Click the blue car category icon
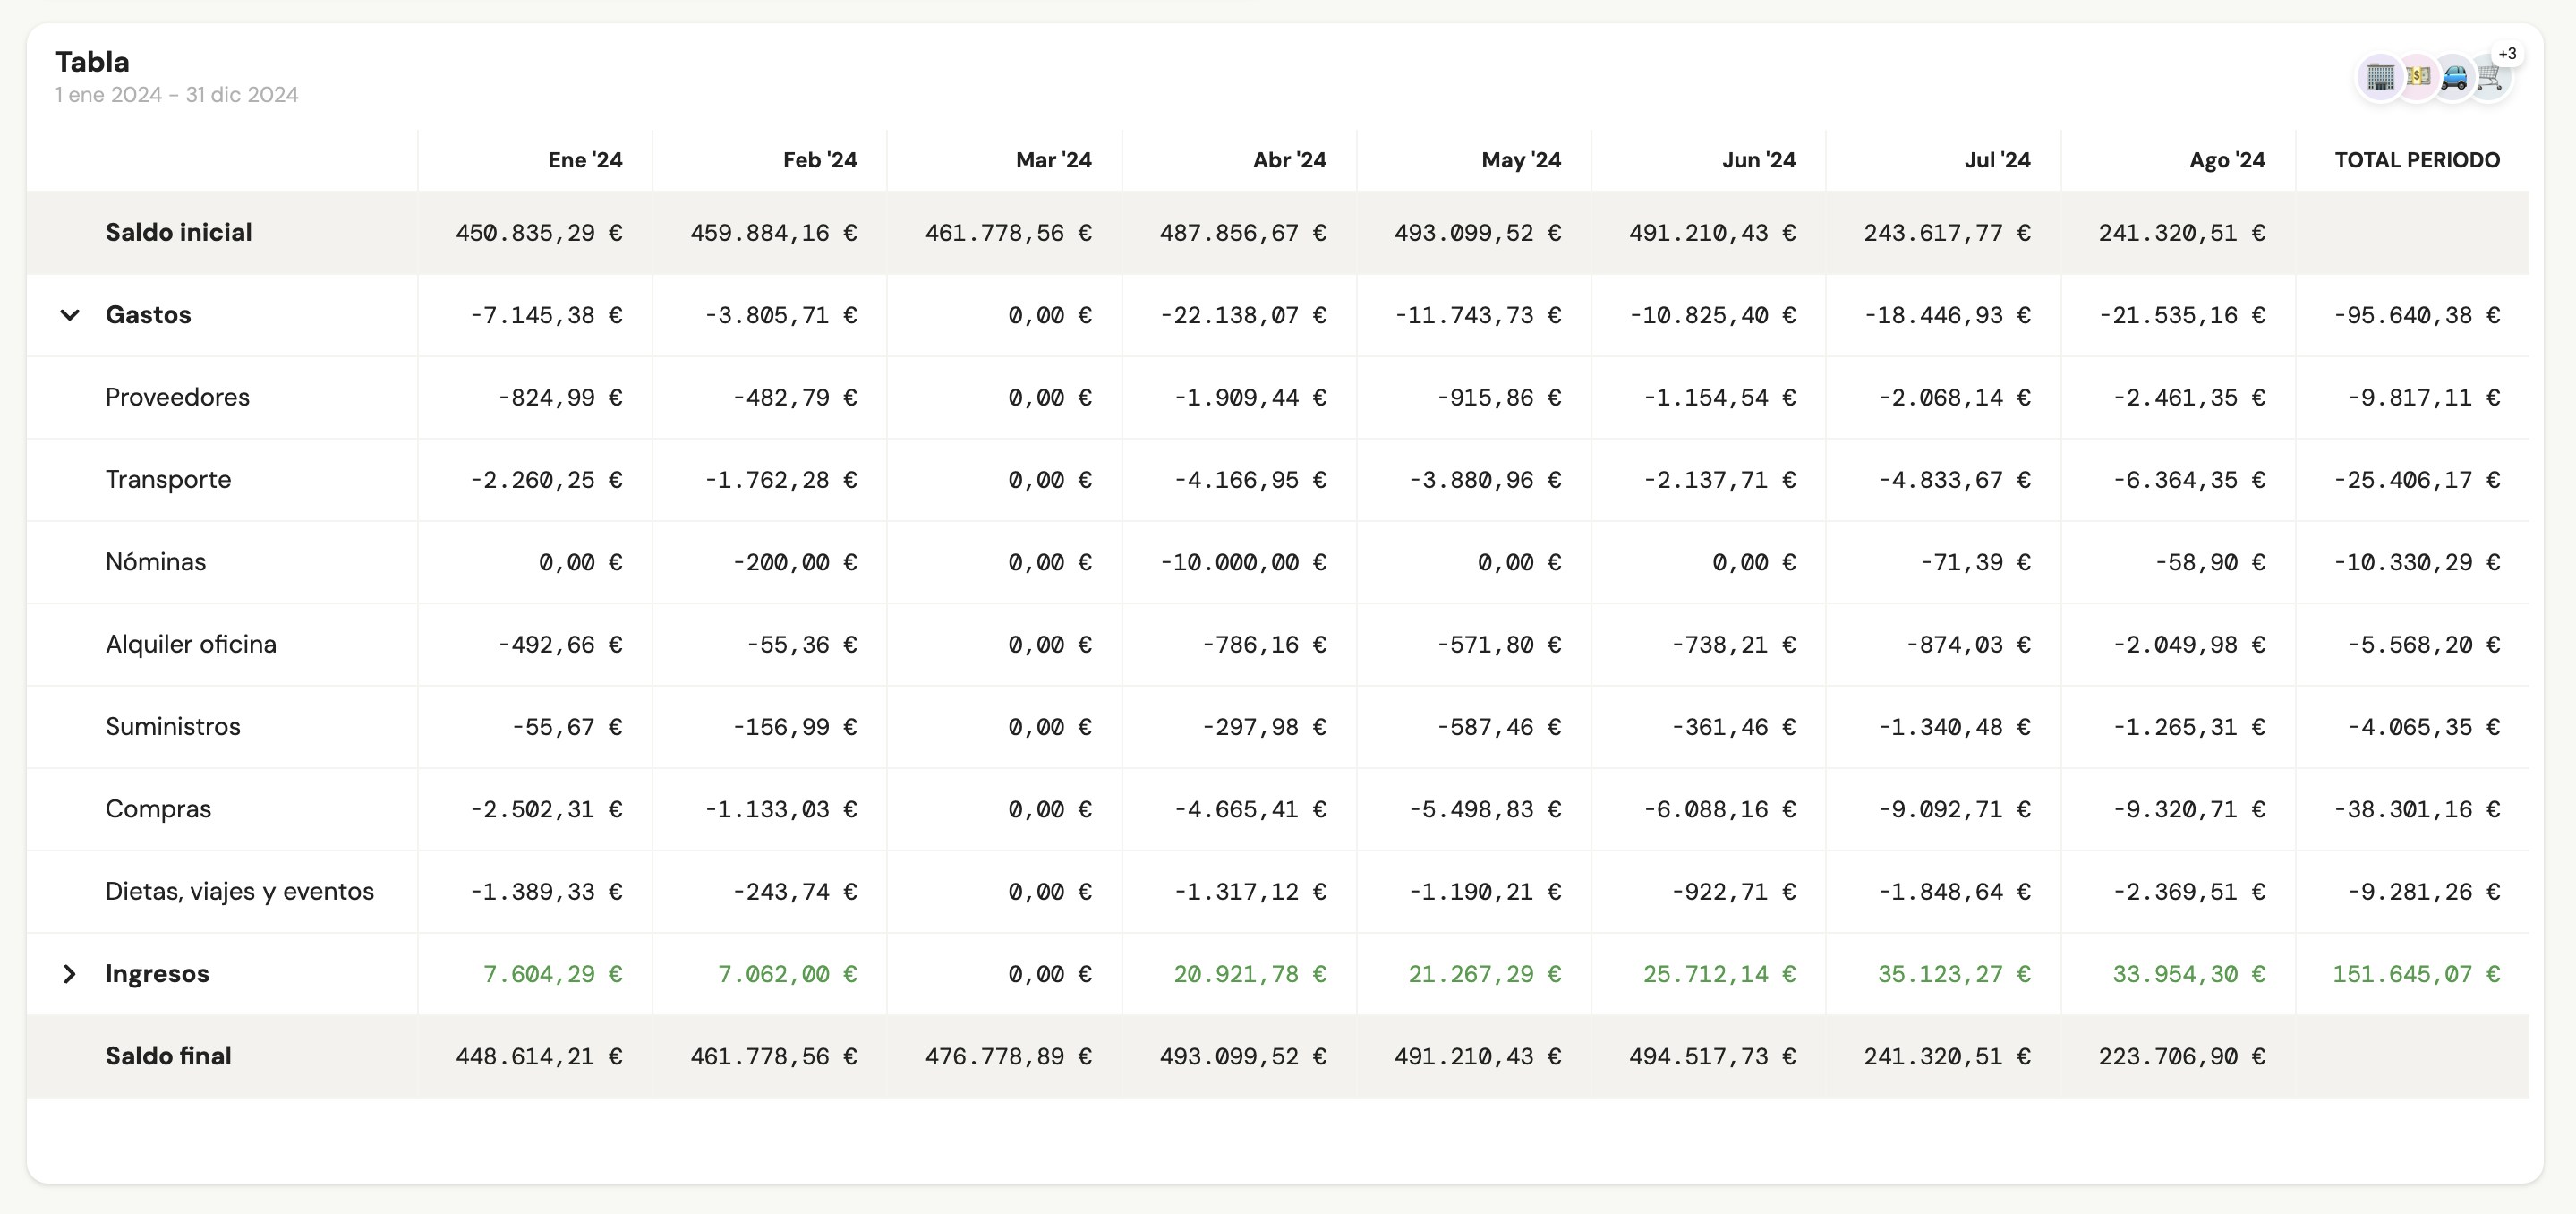Viewport: 2576px width, 1214px height. pyautogui.click(x=2453, y=77)
